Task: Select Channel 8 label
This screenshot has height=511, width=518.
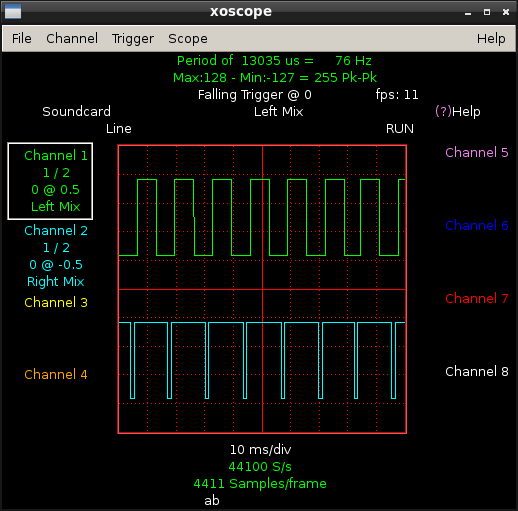Action: click(477, 372)
